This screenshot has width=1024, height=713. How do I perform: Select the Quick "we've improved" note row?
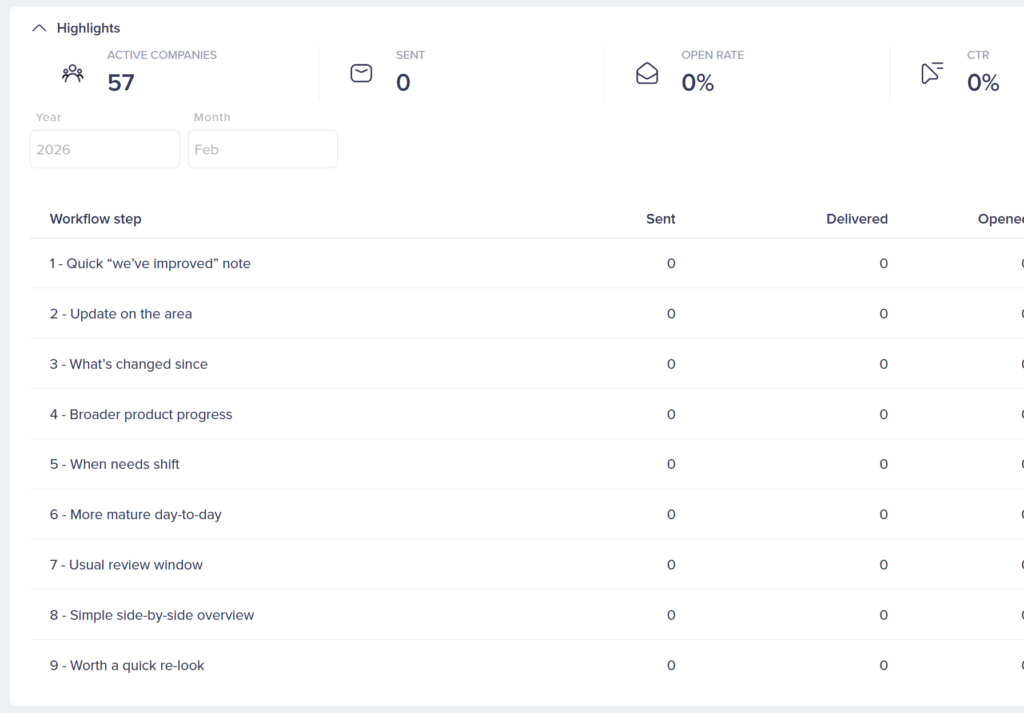point(150,264)
